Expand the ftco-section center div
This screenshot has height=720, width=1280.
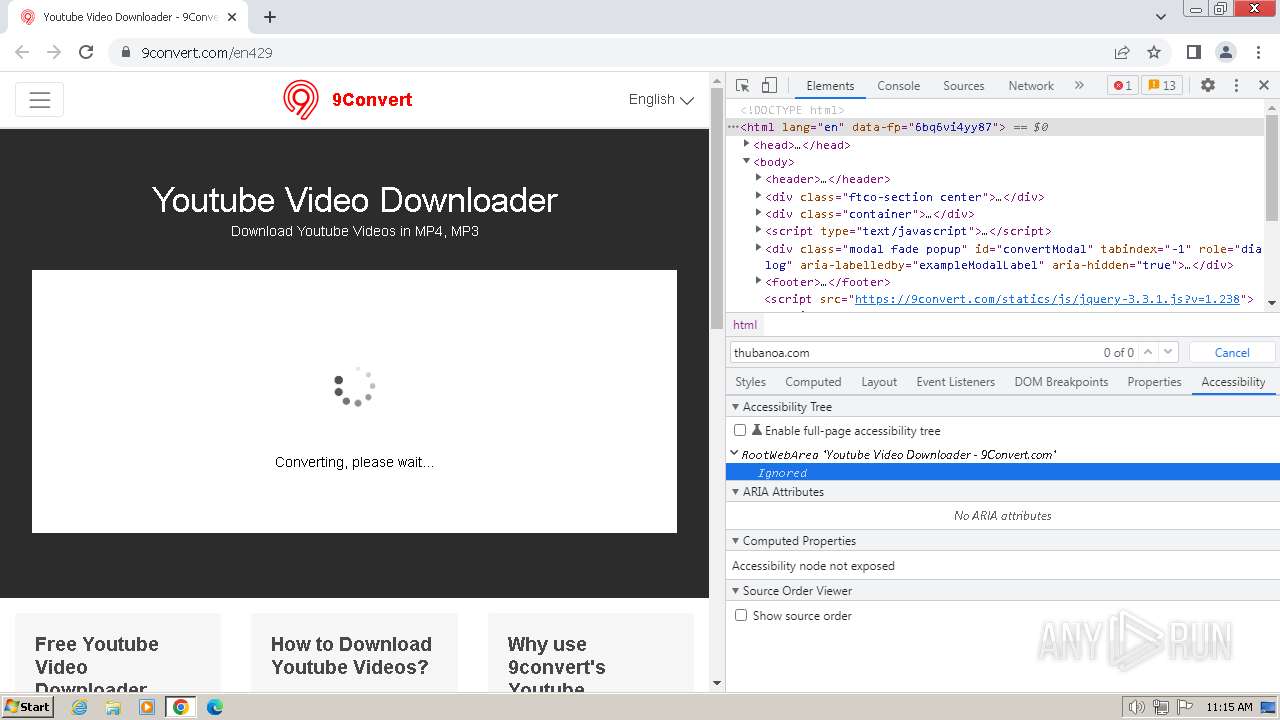pyautogui.click(x=759, y=196)
